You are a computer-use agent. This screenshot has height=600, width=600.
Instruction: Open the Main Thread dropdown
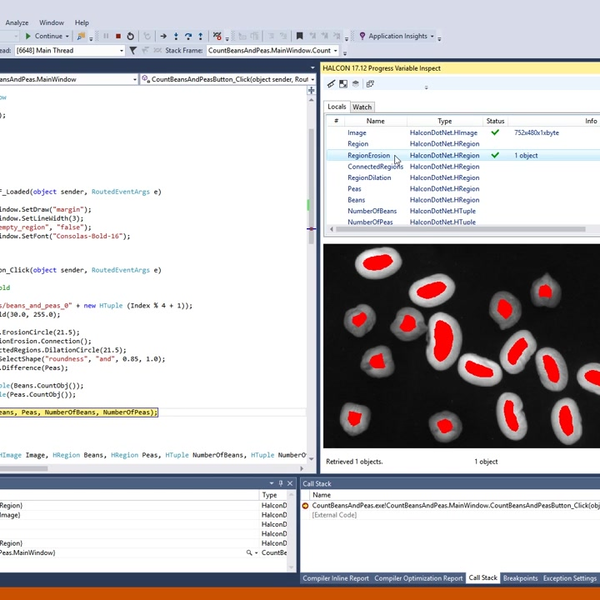[121, 50]
